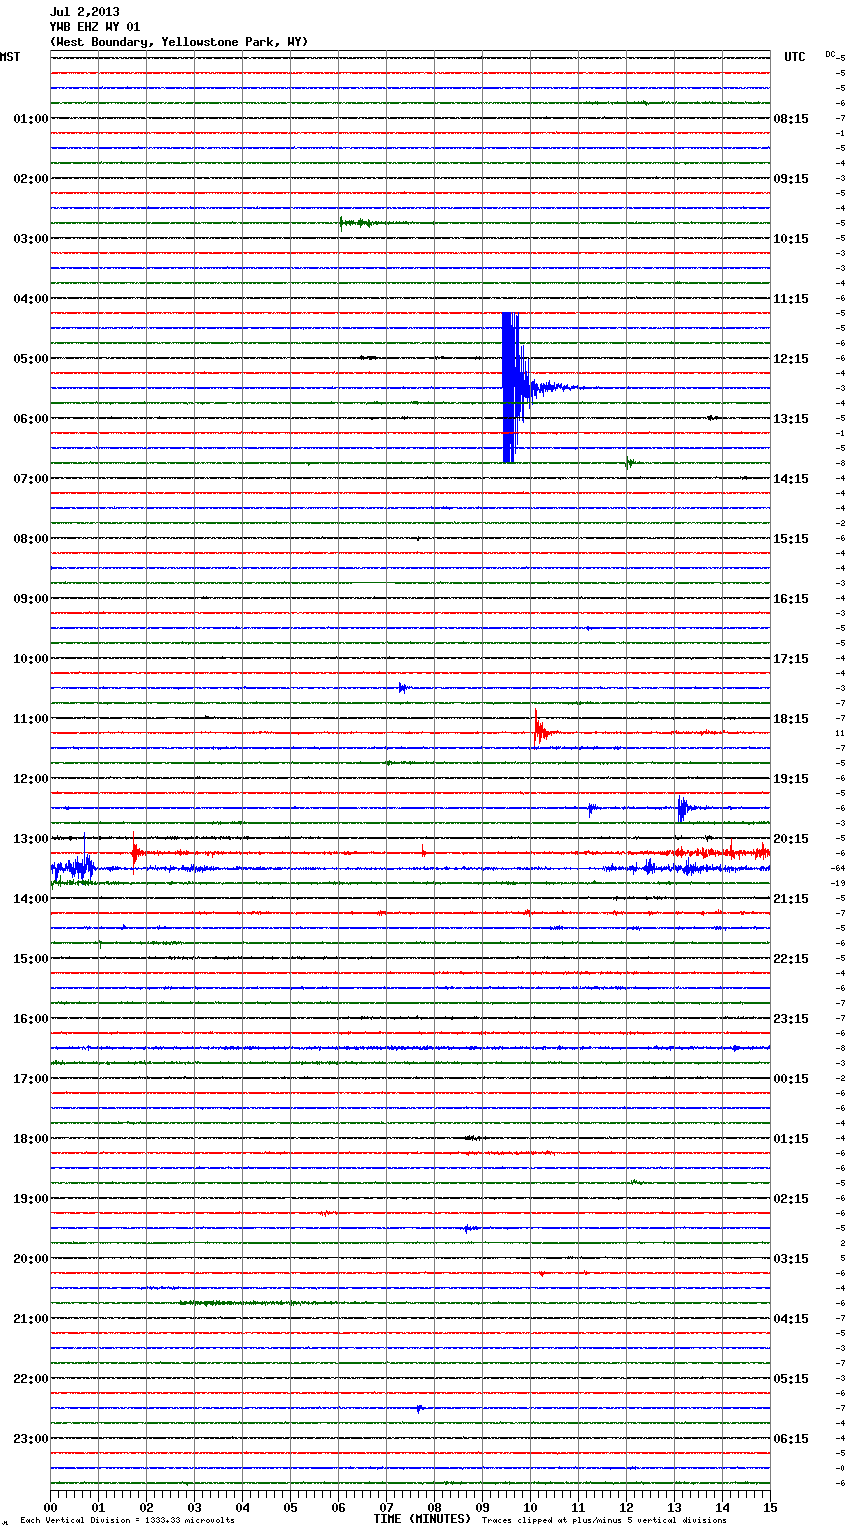Click the '00' minute tick on the bottom axis
The image size is (850, 1534).
[x=51, y=1507]
